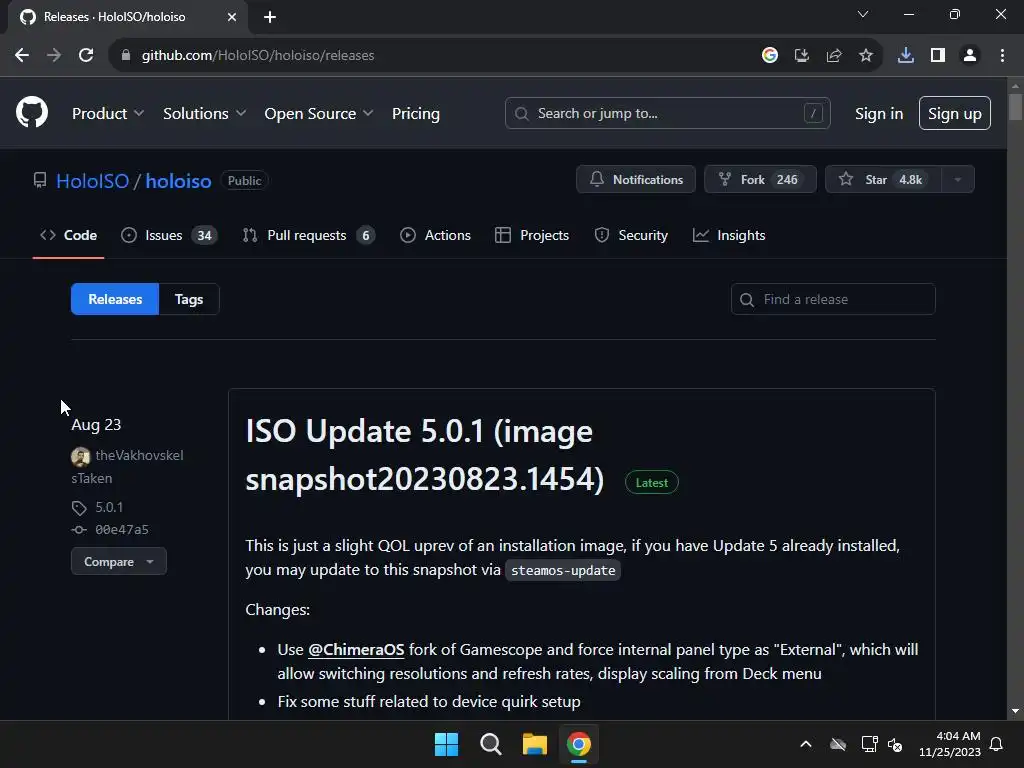Click Chrome icon in taskbar
This screenshot has width=1024, height=768.
tap(579, 744)
